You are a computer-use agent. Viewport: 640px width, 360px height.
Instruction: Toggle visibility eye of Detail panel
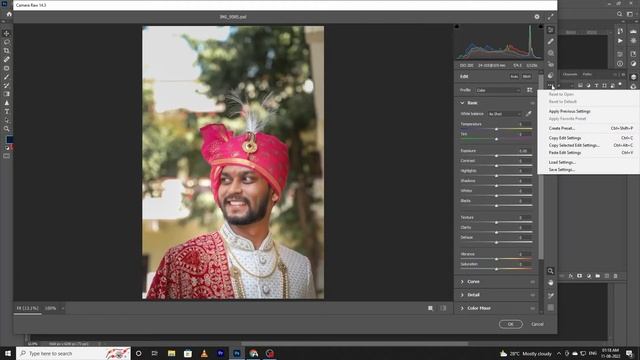click(x=532, y=295)
